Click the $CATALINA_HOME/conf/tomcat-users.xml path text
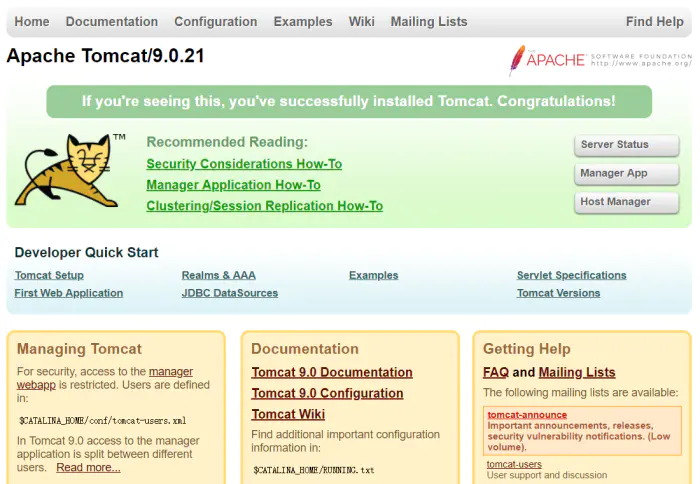The height and width of the screenshot is (484, 700). coord(103,421)
